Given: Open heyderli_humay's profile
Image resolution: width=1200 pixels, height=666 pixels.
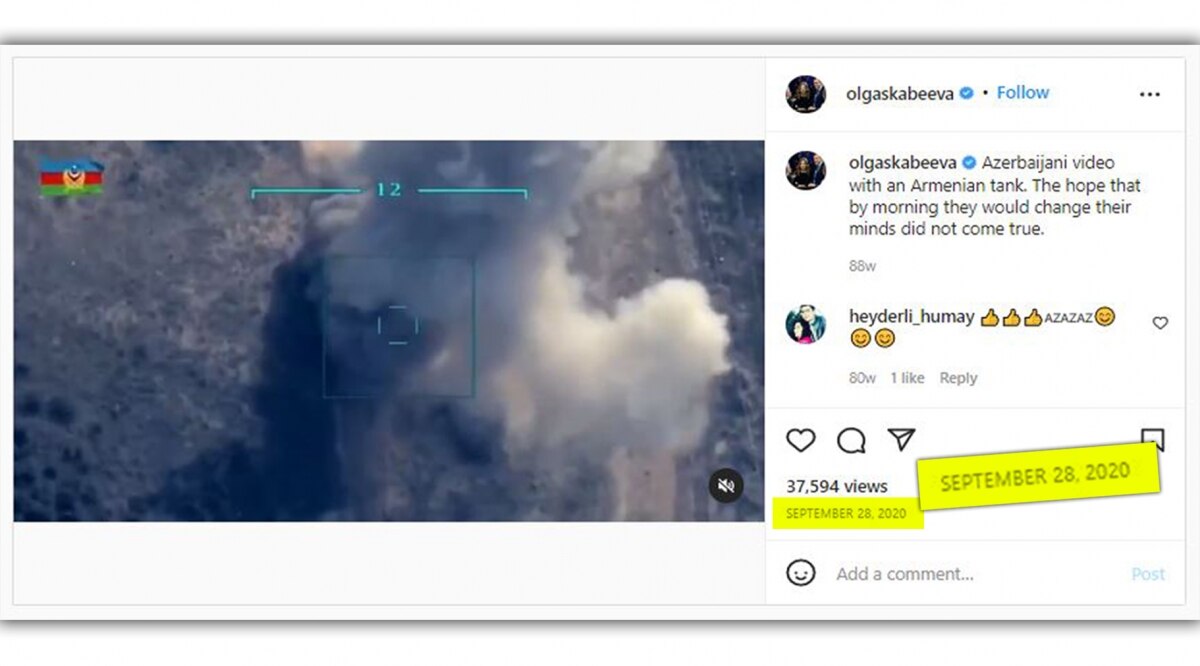Looking at the screenshot, I should [911, 317].
